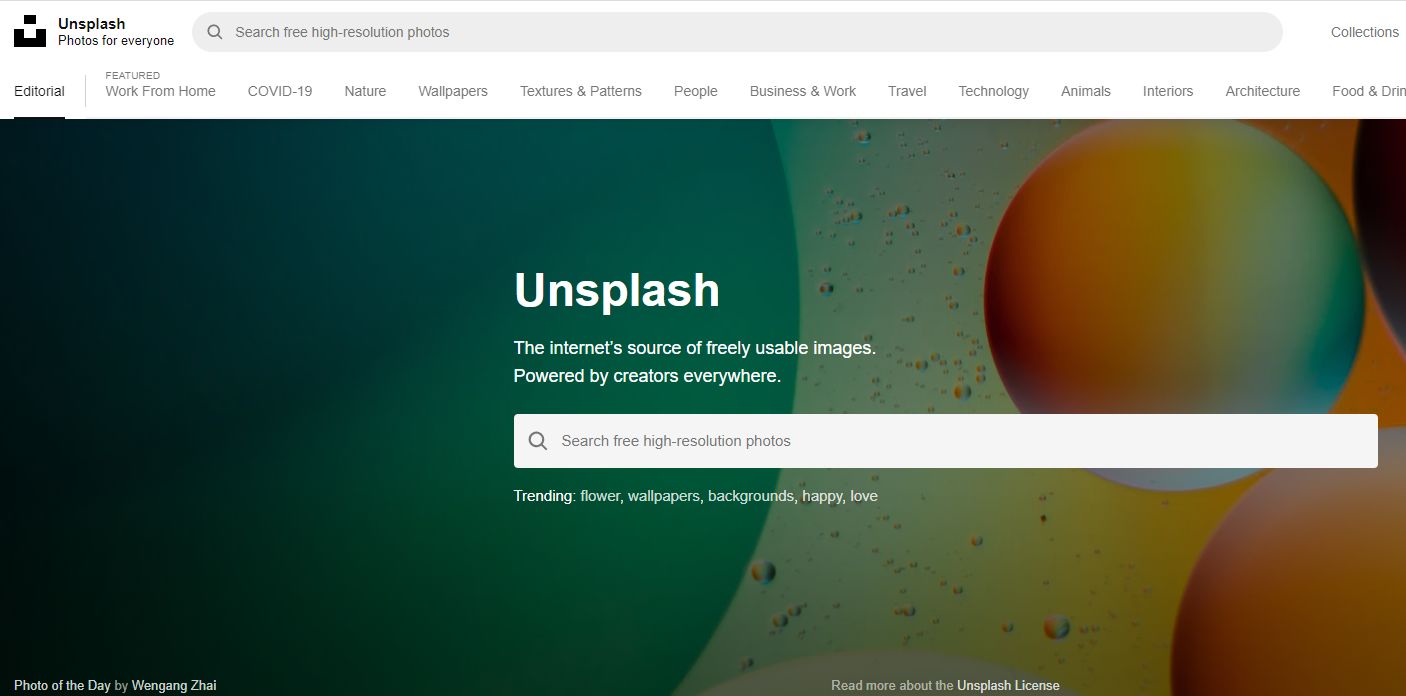This screenshot has height=696, width=1406.
Task: Open the People category
Action: (696, 91)
